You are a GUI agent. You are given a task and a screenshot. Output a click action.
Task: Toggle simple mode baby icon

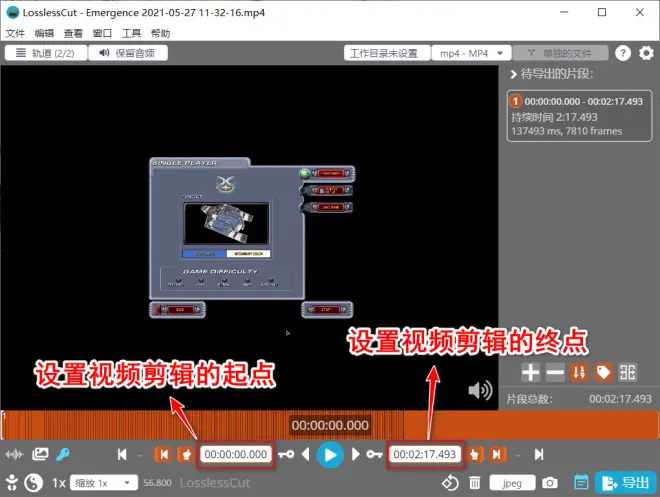coord(12,482)
